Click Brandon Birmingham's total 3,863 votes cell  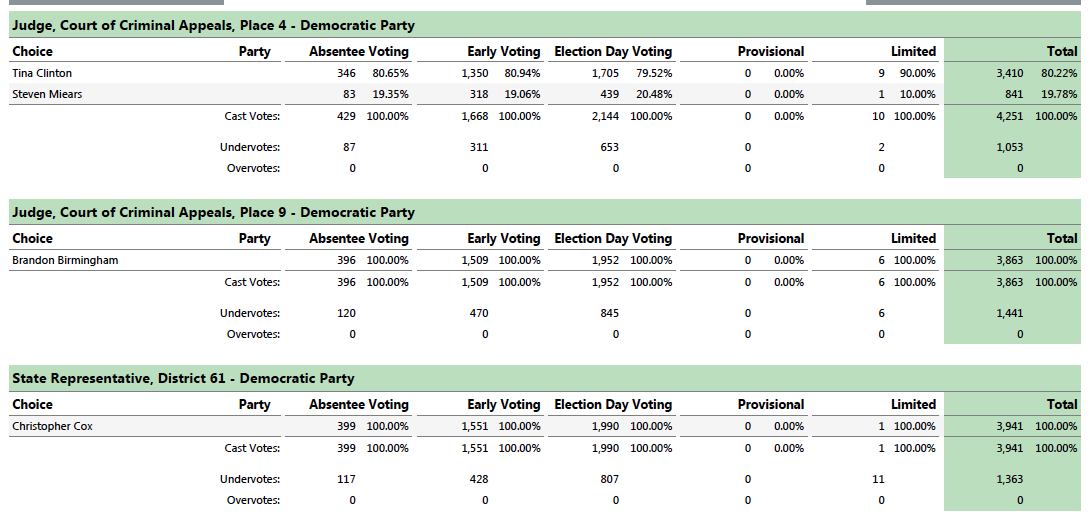point(1009,260)
